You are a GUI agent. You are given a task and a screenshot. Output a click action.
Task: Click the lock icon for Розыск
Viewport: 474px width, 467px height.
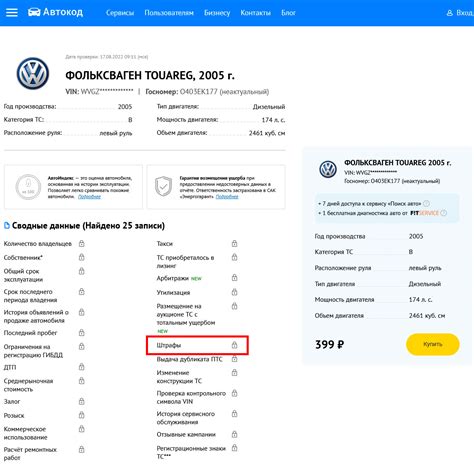81,415
